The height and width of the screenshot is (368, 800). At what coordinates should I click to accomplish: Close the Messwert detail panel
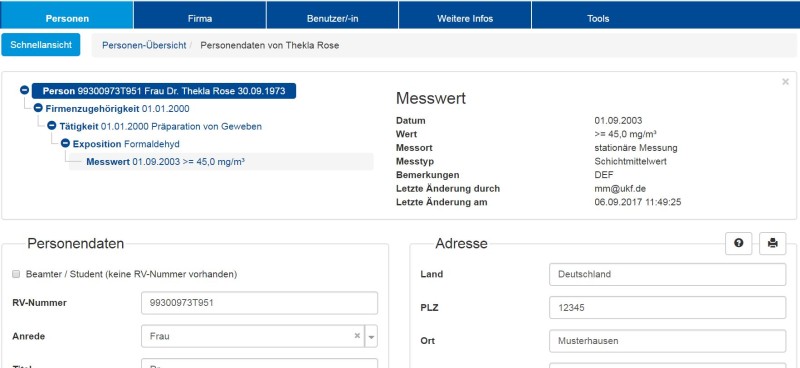tap(785, 82)
